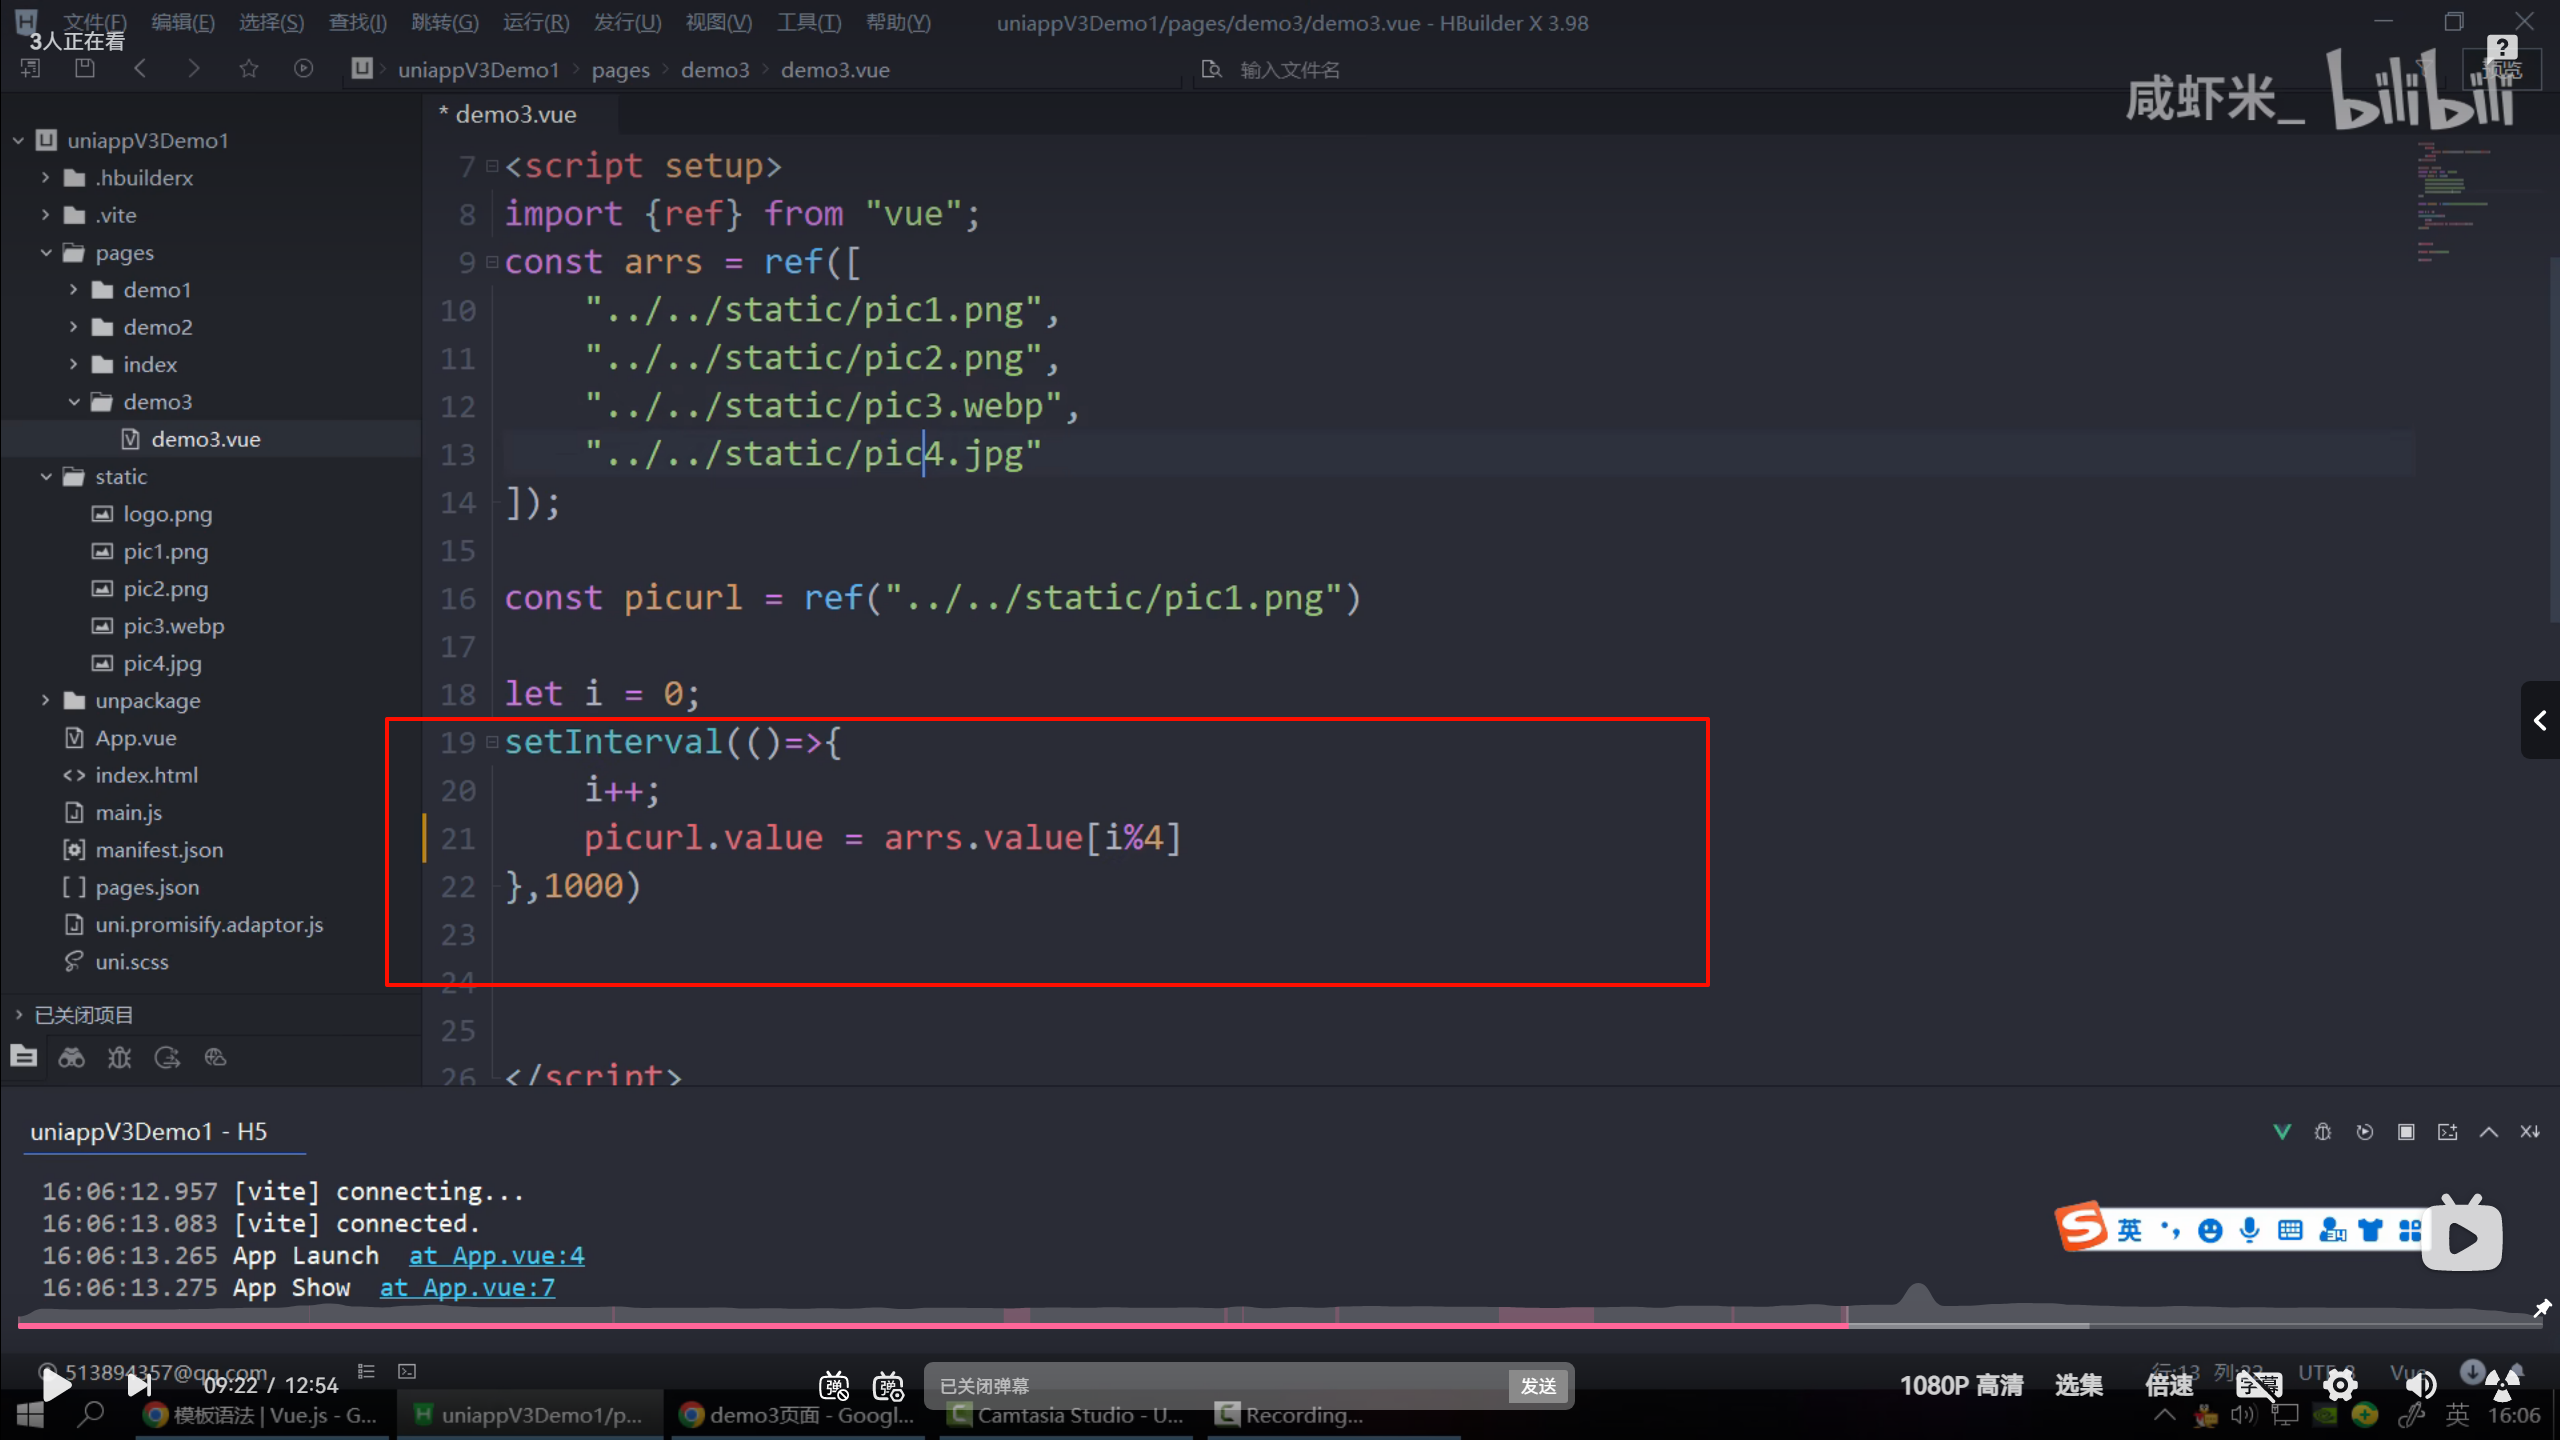Clear console with the X-arrow icon
This screenshot has width=2560, height=1440.
2530,1132
